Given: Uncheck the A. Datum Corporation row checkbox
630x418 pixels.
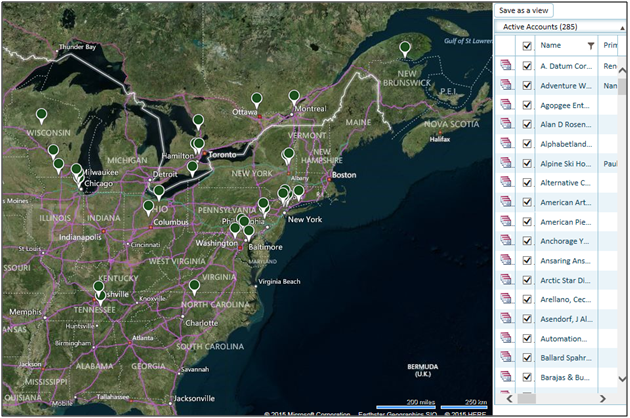Looking at the screenshot, I should (x=526, y=66).
